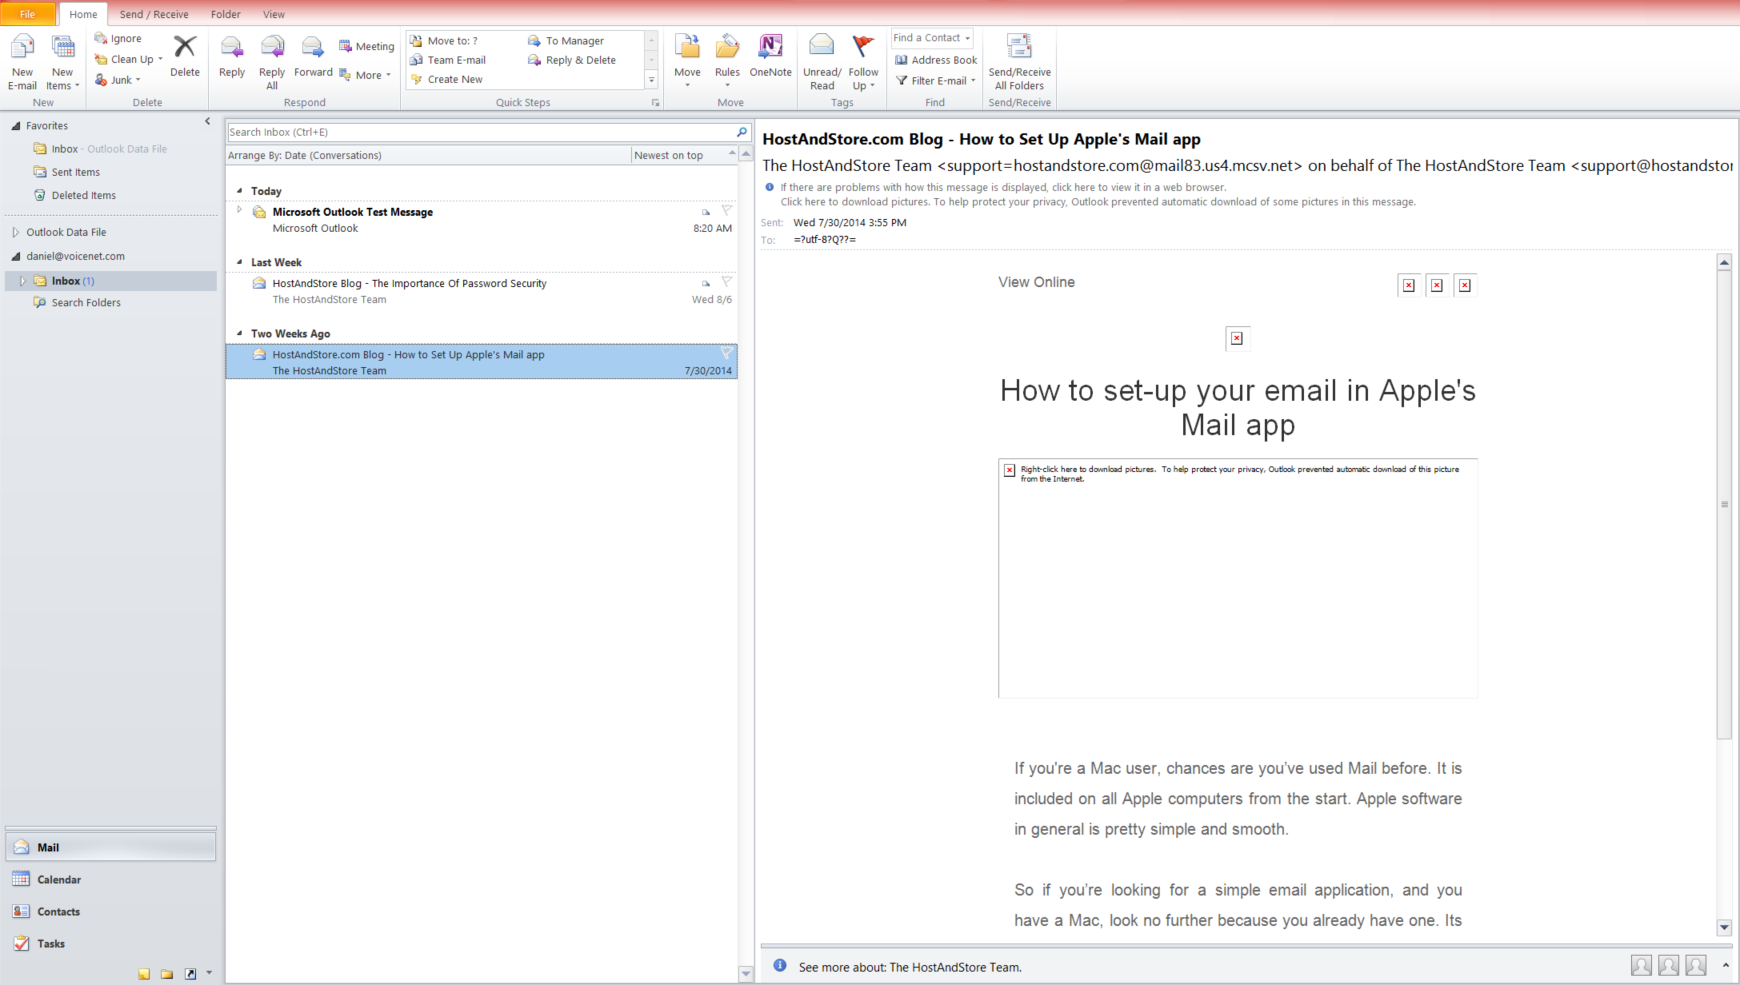
Task: Expand the Inbox (1) folder arrow
Action: (22, 281)
